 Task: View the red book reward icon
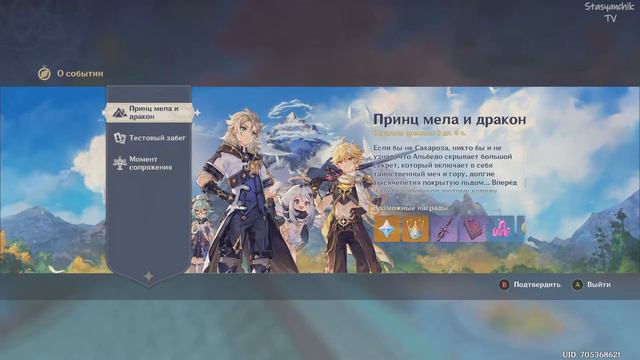point(473,229)
